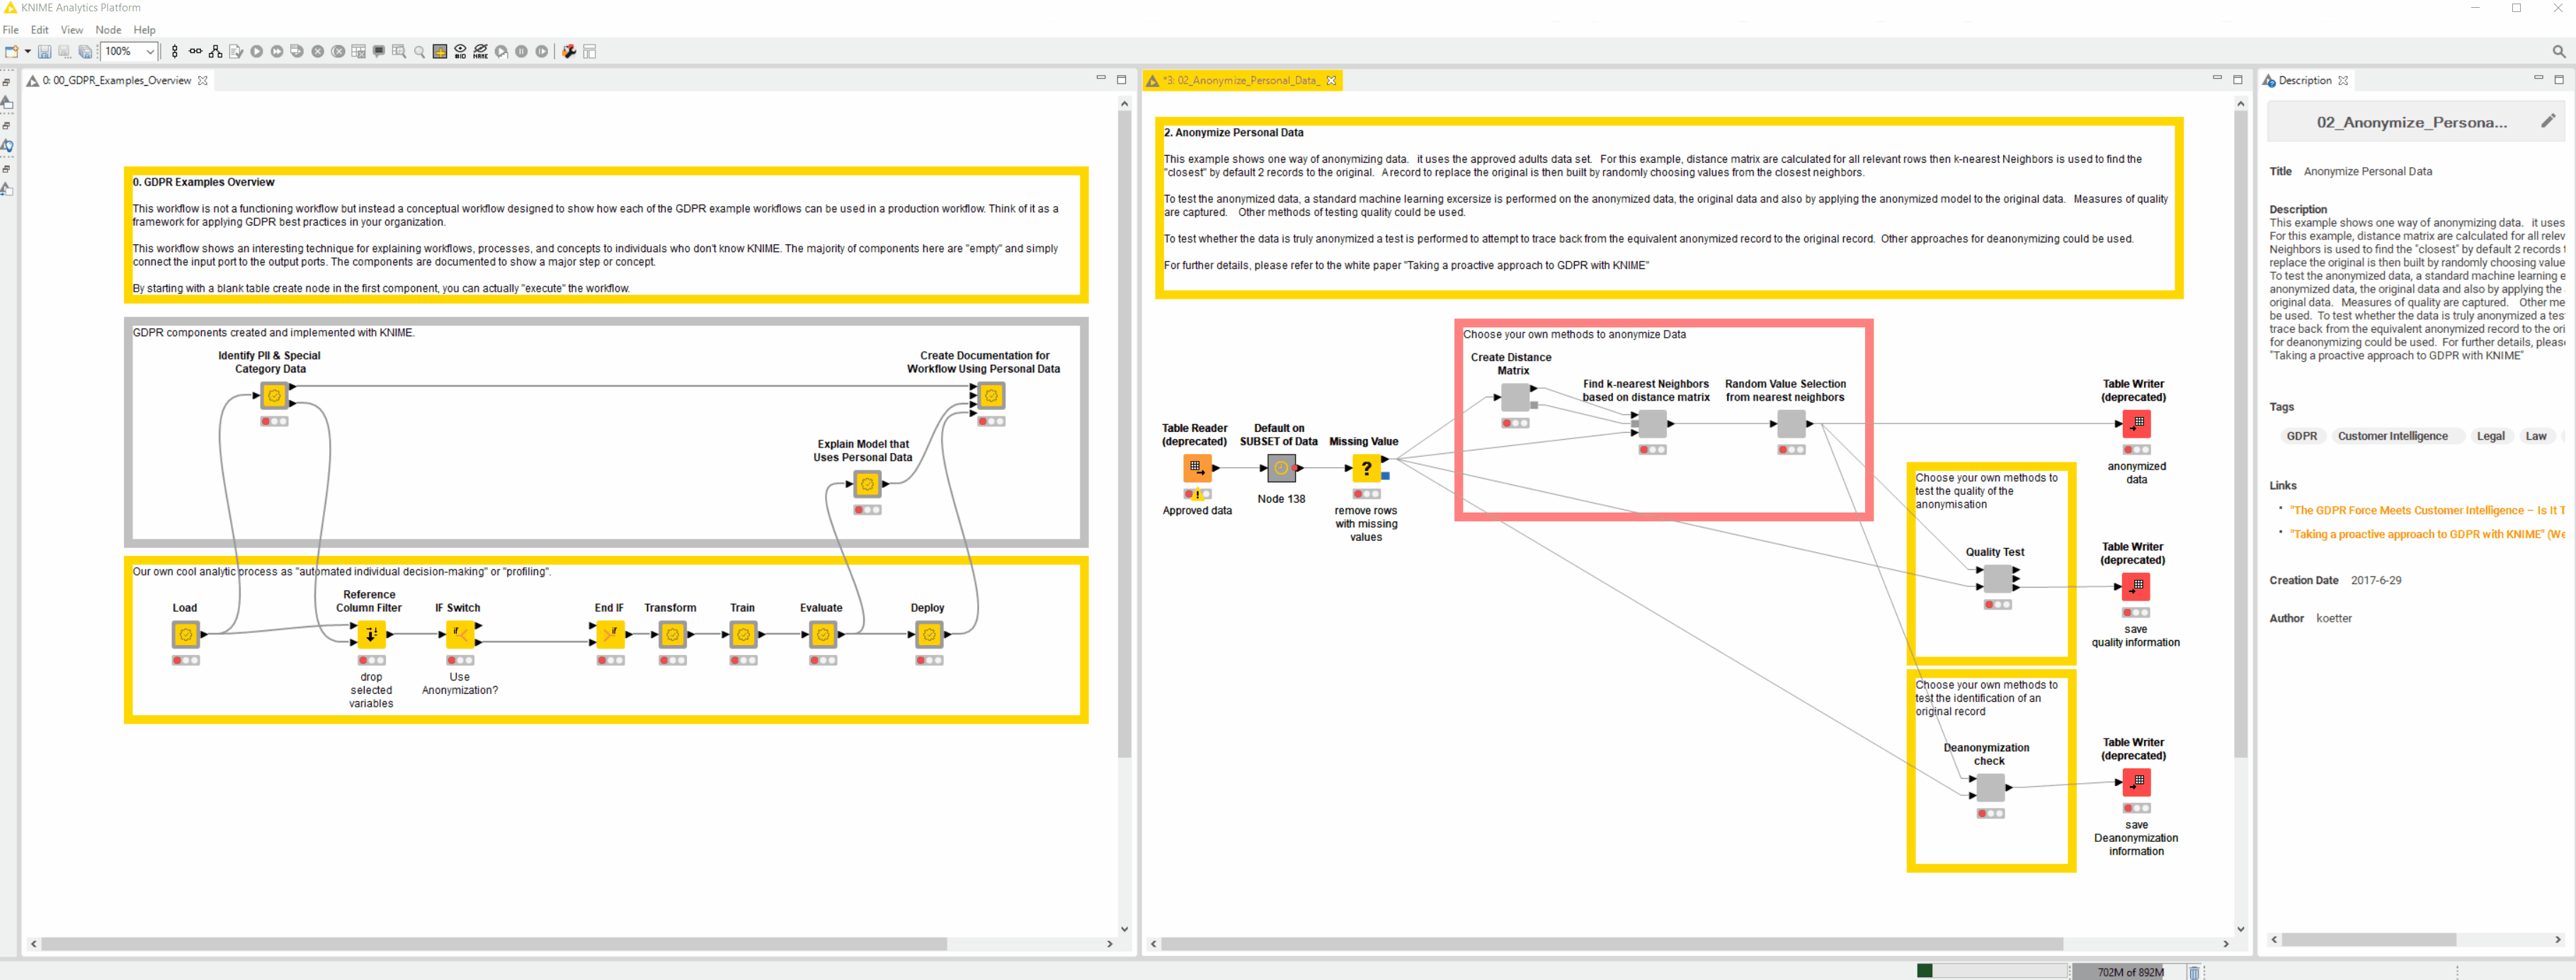Open the New wizard dropdown arrow

click(x=27, y=51)
